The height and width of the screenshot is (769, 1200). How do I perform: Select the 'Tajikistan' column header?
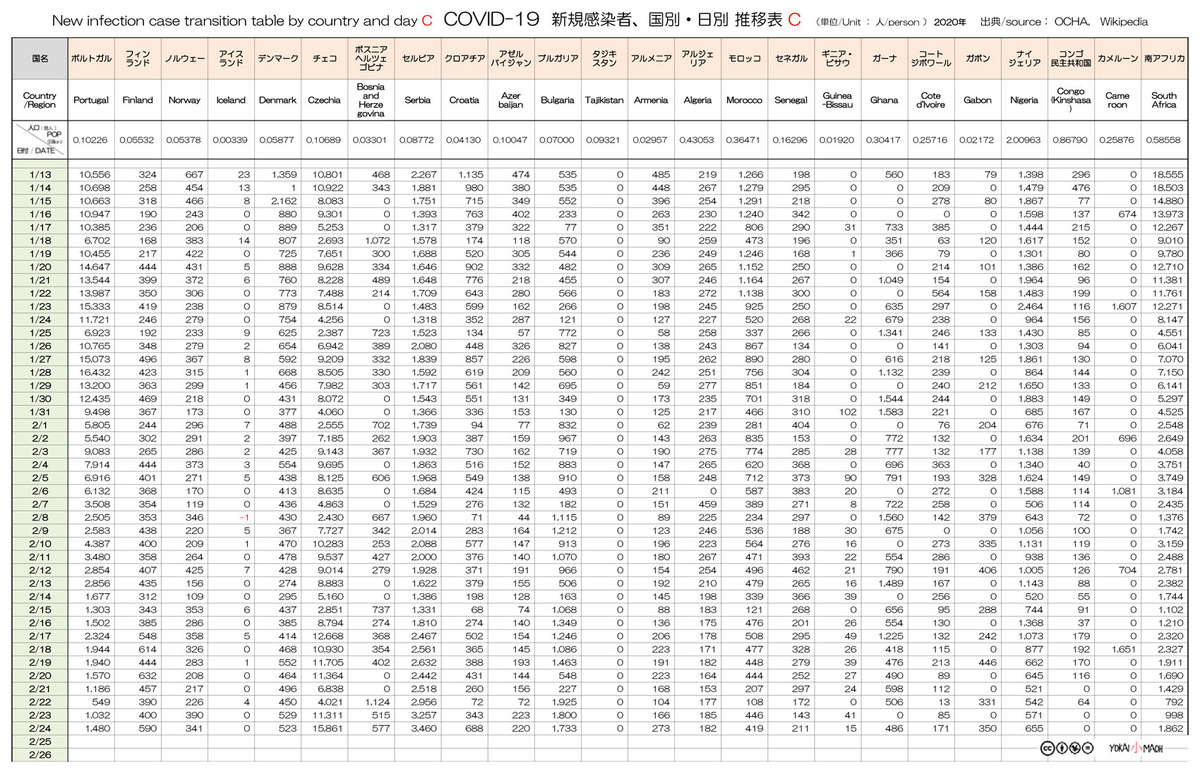point(604,101)
